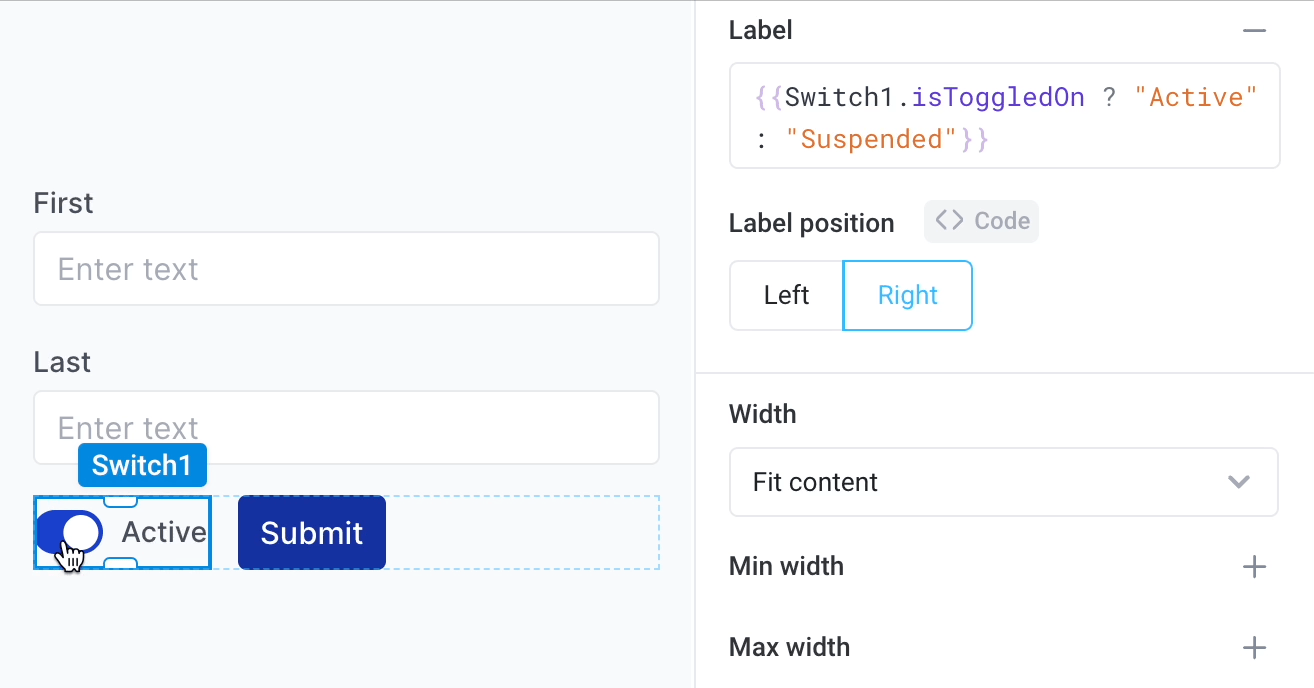Image resolution: width=1314 pixels, height=688 pixels.
Task: Select Left label position
Action: 786,295
